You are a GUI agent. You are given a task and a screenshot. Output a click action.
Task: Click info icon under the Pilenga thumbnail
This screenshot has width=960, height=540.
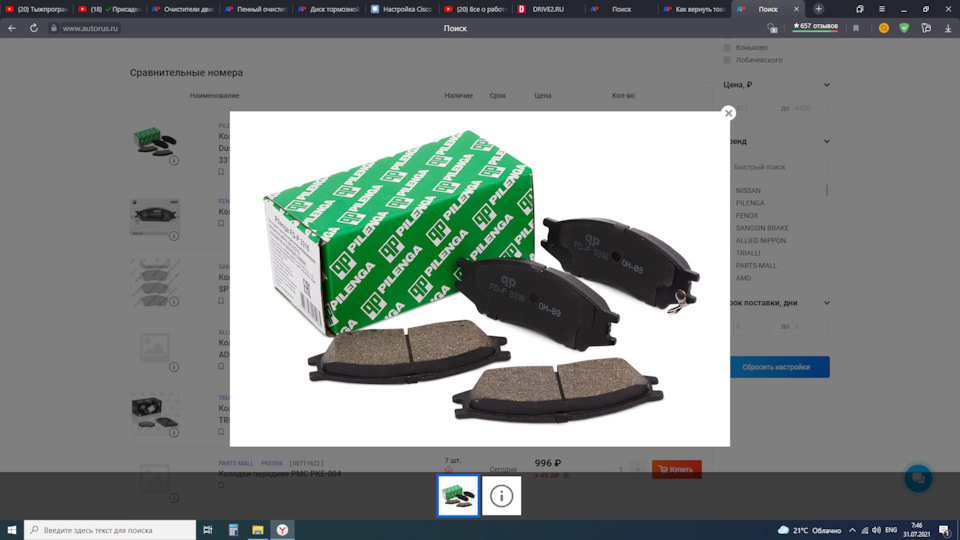tap(174, 160)
